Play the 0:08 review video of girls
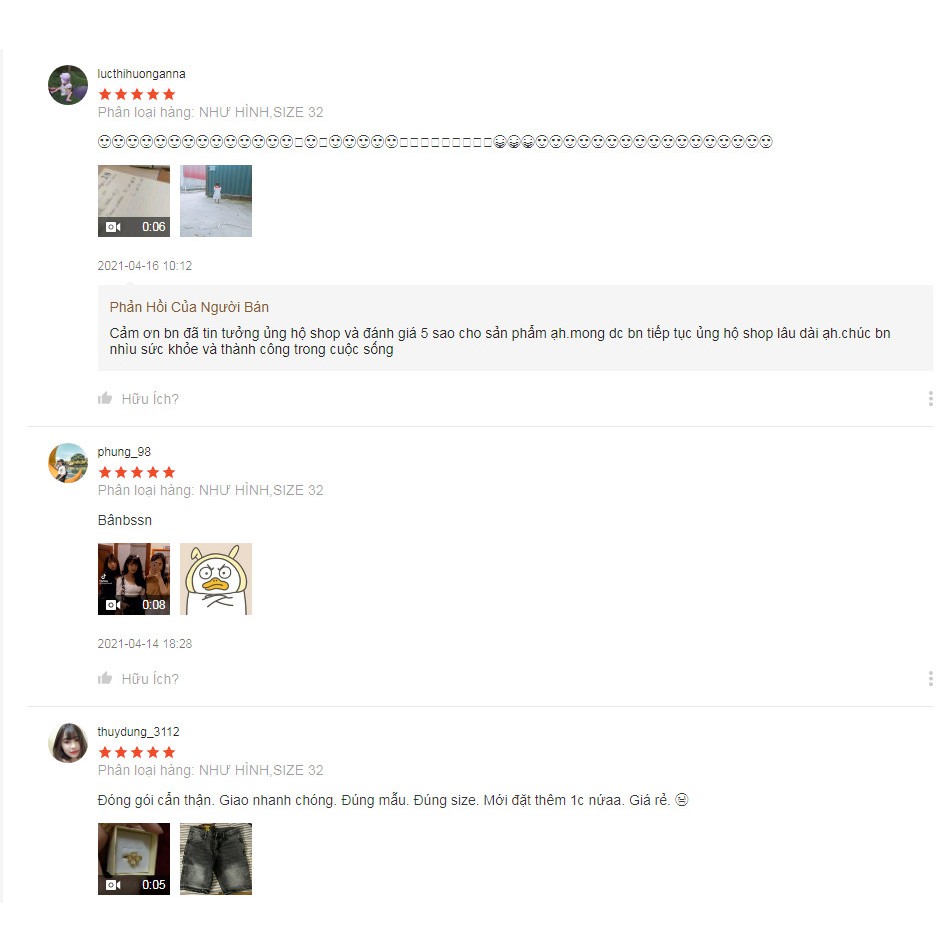This screenshot has width=952, height=952. pos(134,579)
